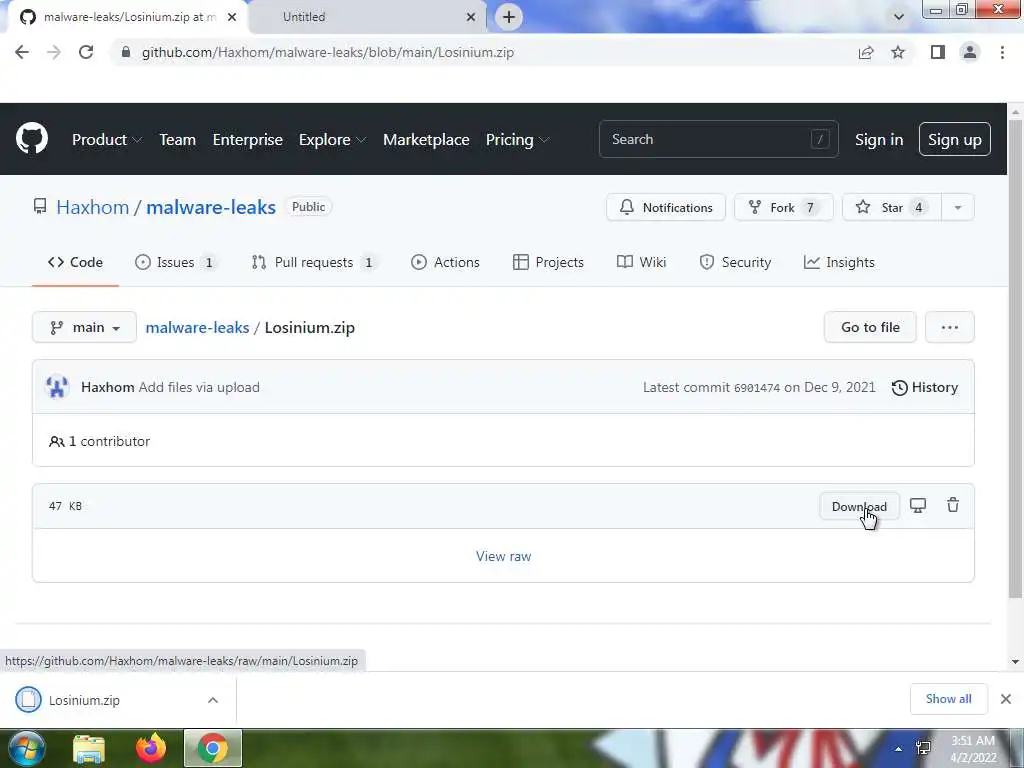Image resolution: width=1024 pixels, height=768 pixels.
Task: Expand the Product menu
Action: click(106, 140)
